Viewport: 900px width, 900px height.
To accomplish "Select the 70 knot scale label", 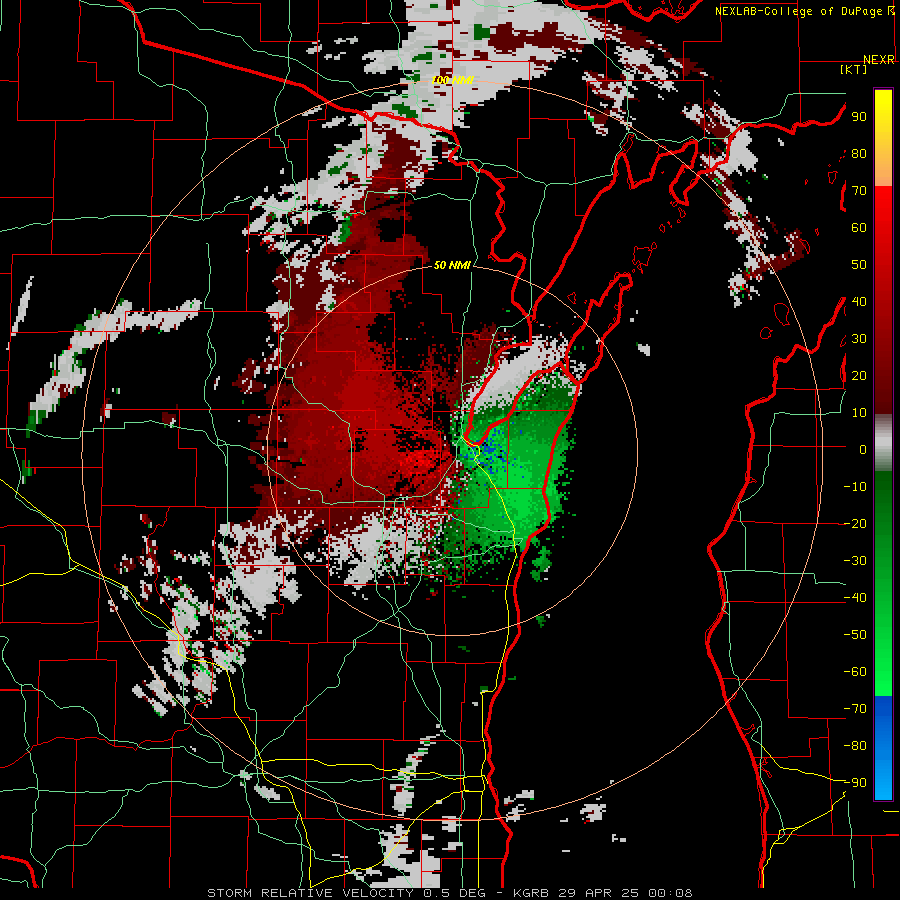I will pyautogui.click(x=859, y=191).
